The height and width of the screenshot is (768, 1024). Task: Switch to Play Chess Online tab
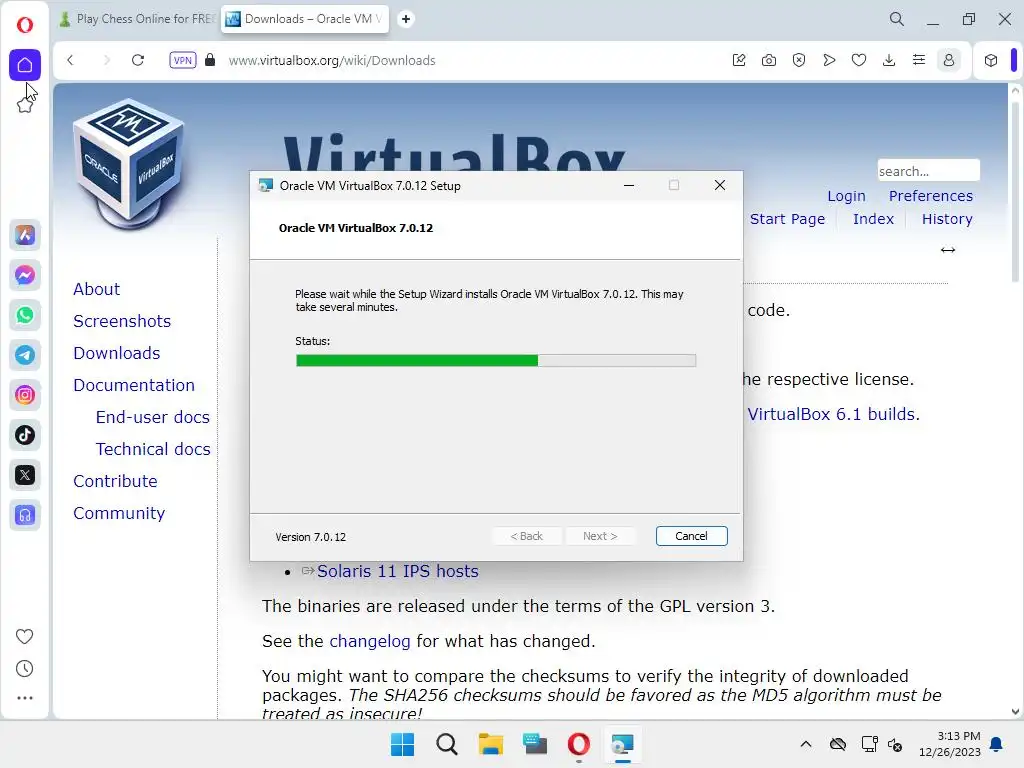click(x=137, y=19)
